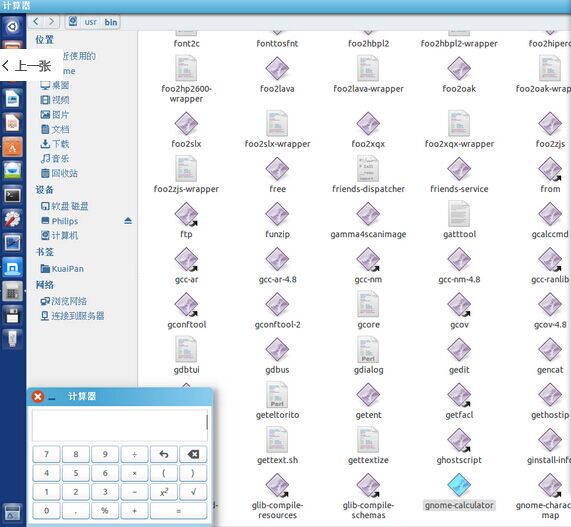Eject the Philips device

coord(128,221)
